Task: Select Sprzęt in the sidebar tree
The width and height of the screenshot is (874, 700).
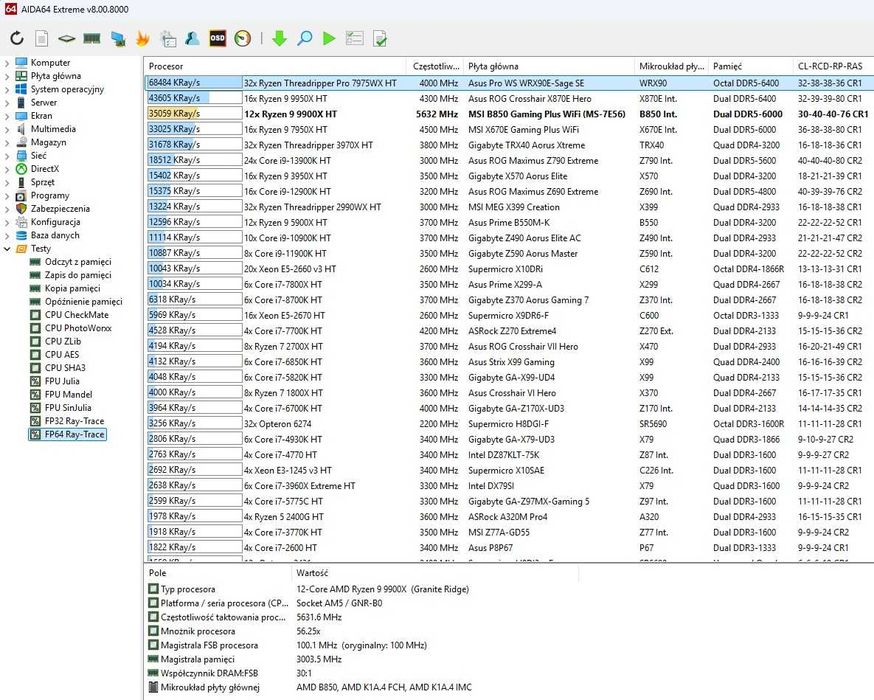Action: point(42,182)
